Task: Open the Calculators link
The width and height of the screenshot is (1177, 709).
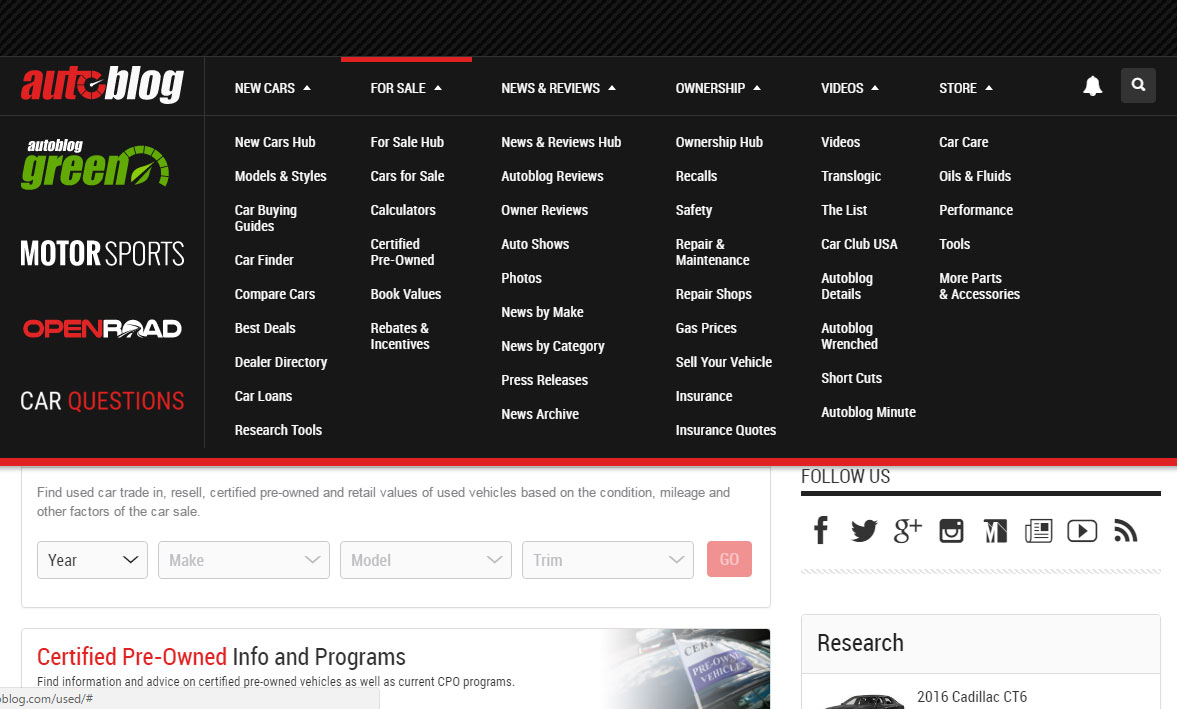Action: [x=402, y=210]
